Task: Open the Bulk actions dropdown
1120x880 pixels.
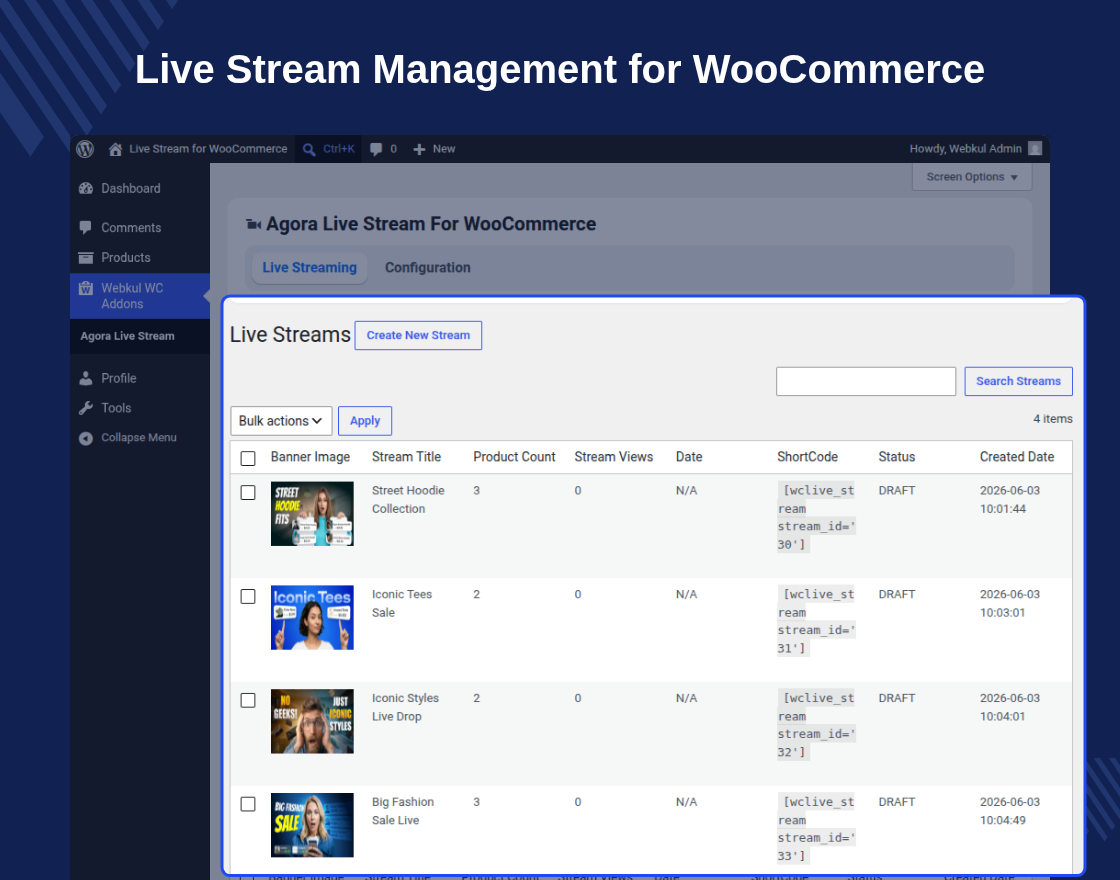Action: (281, 421)
